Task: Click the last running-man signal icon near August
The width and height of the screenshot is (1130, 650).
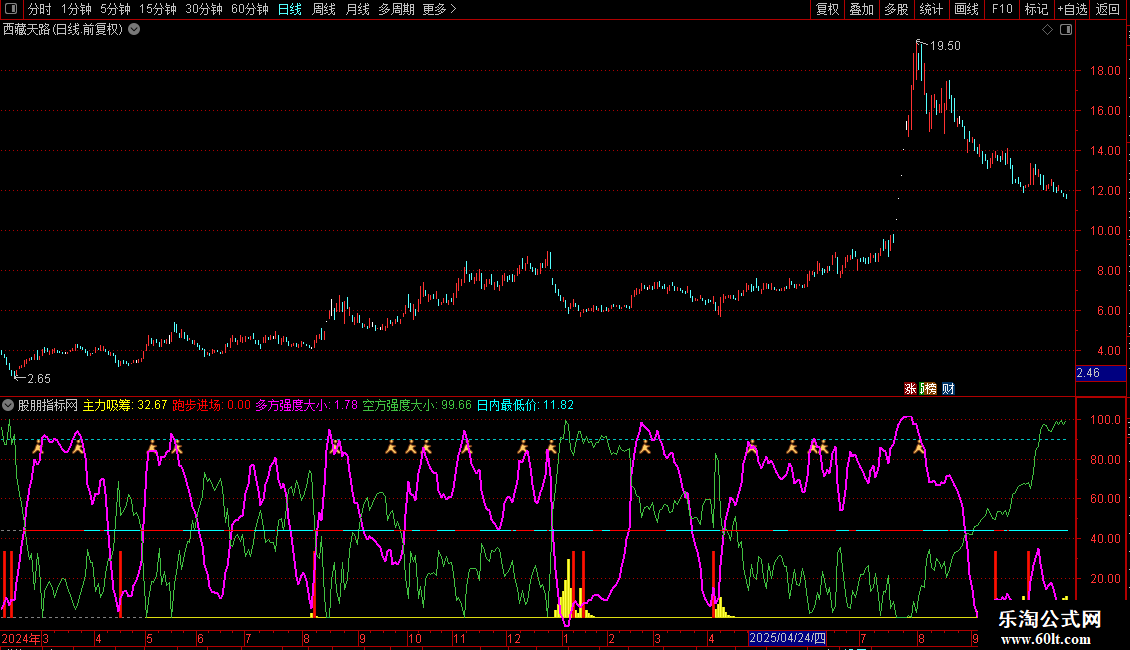Action: pos(919,447)
